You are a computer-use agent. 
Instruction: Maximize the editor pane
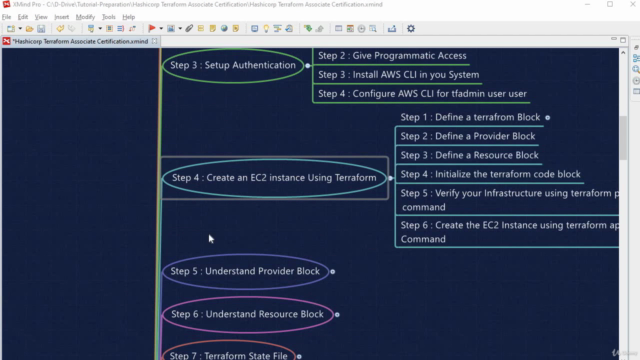(x=623, y=40)
